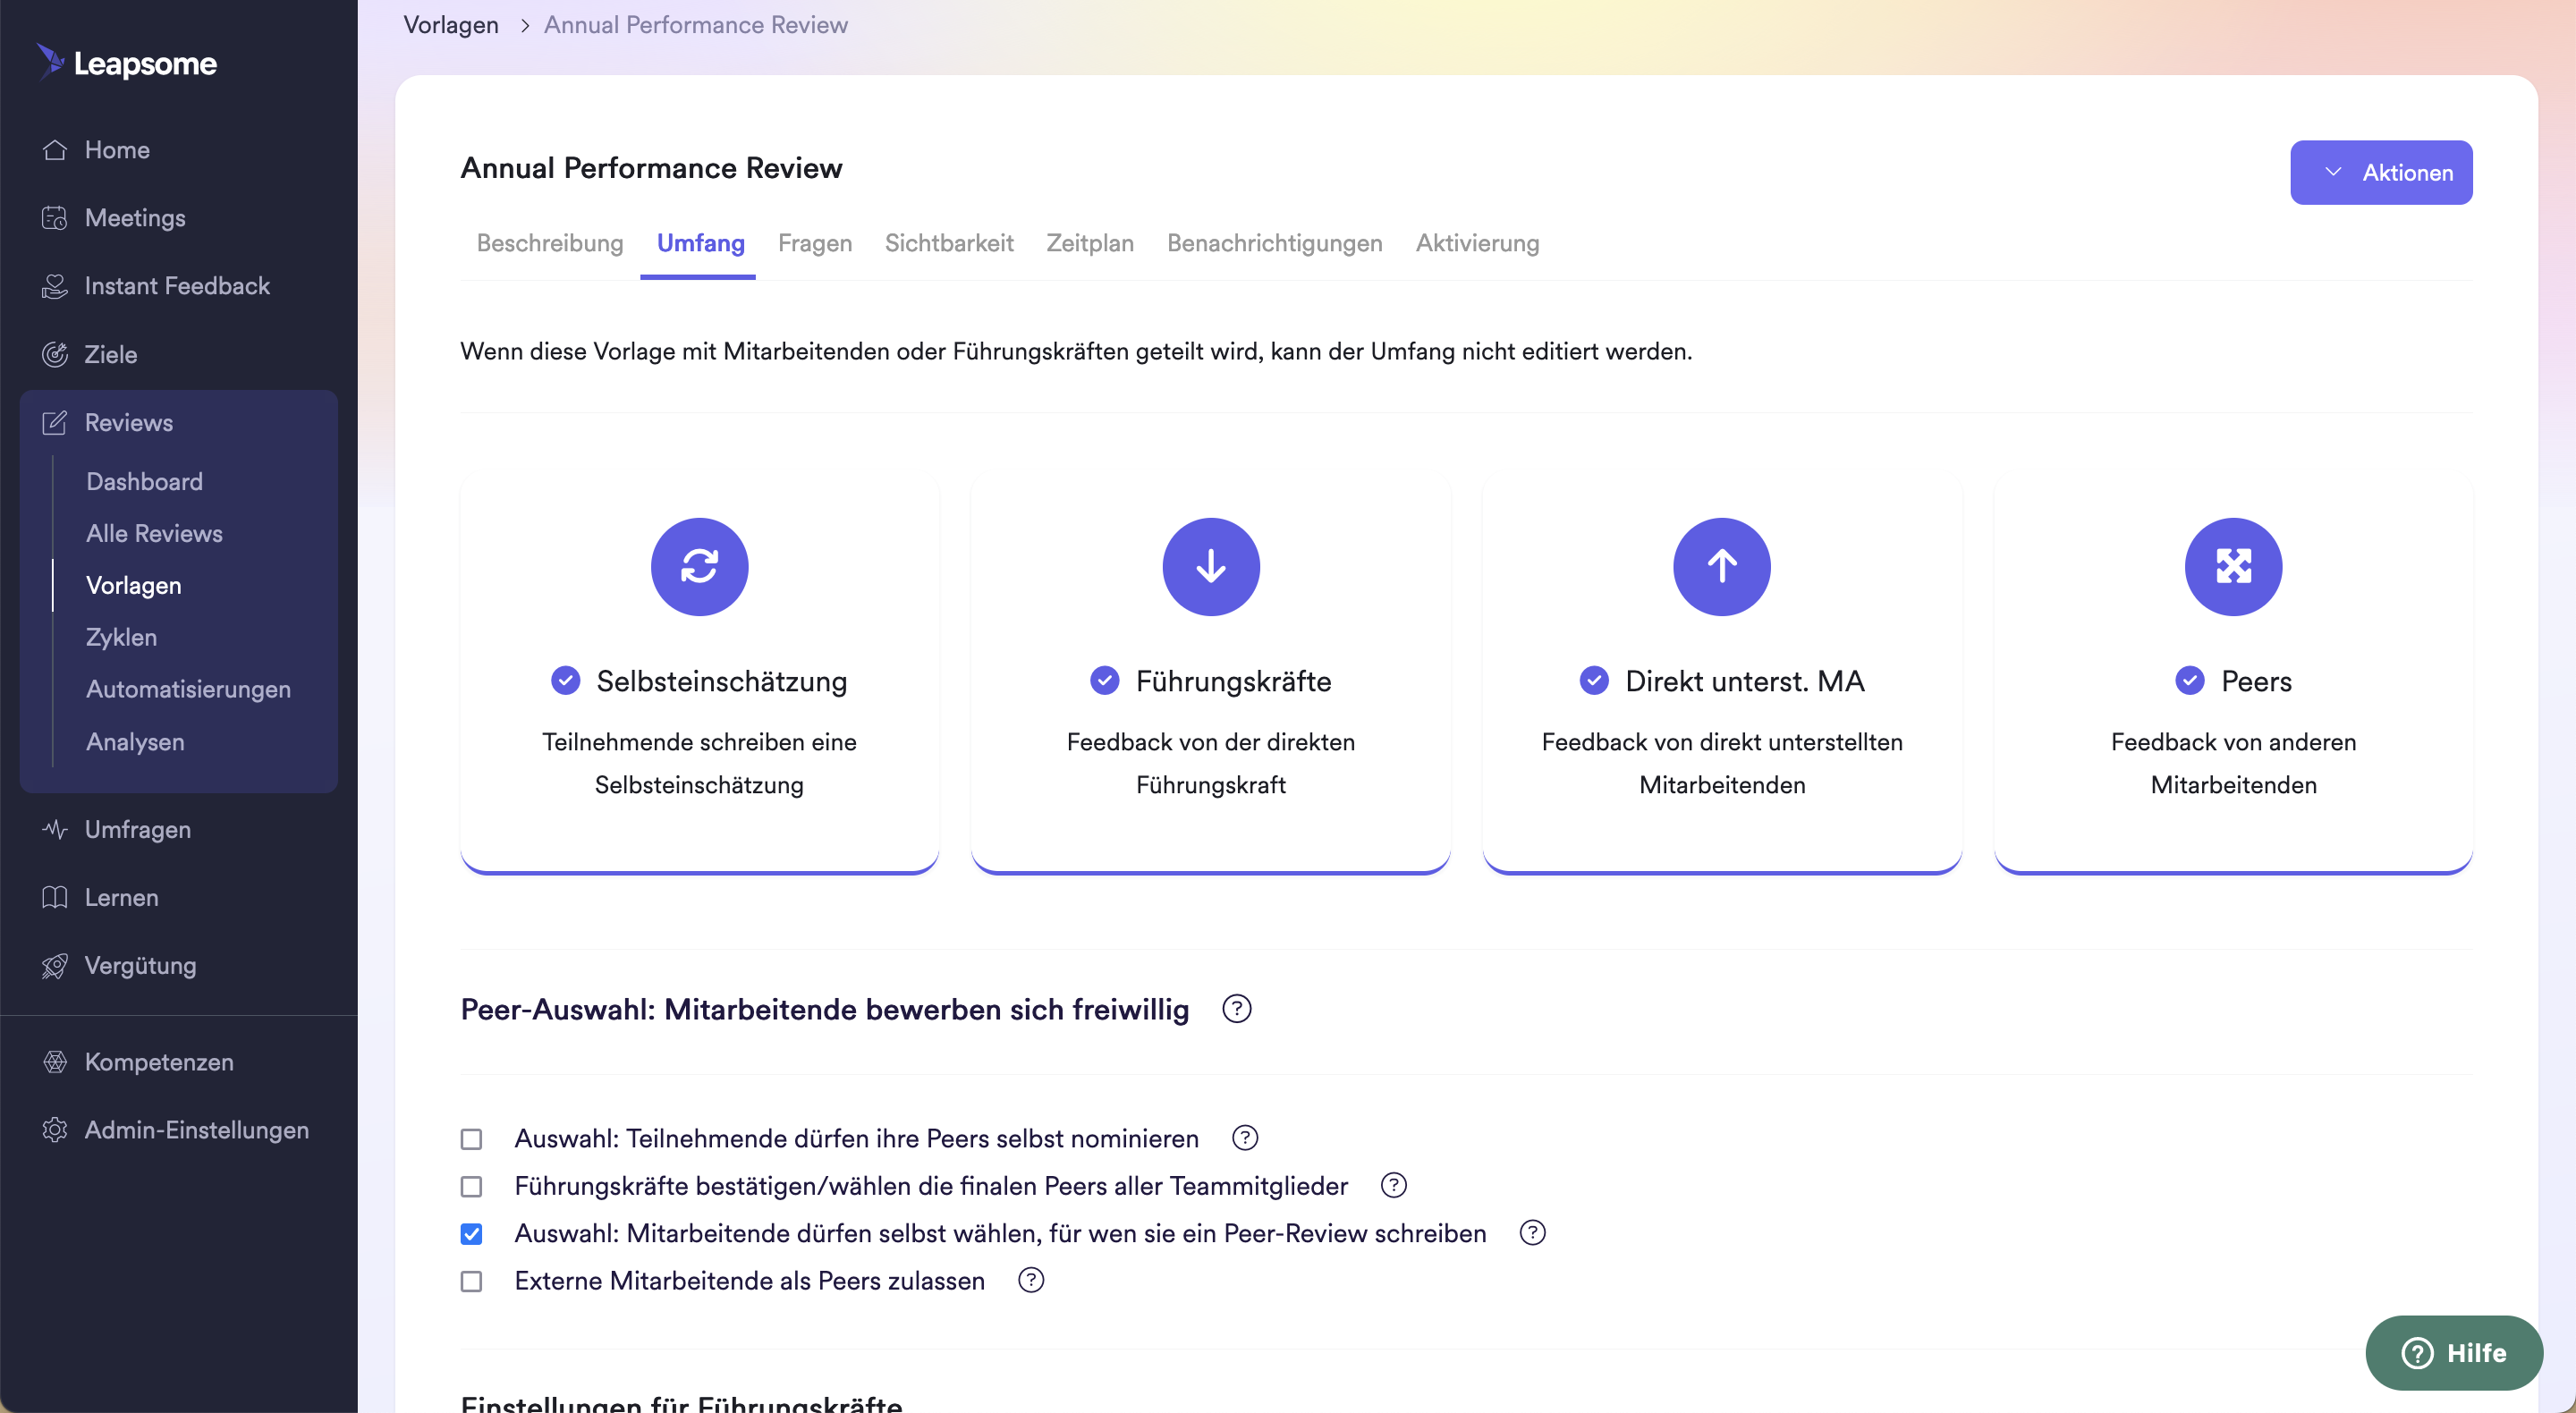Open Zyklen in sidebar
Screen dimensions: 2576x1413
121,637
